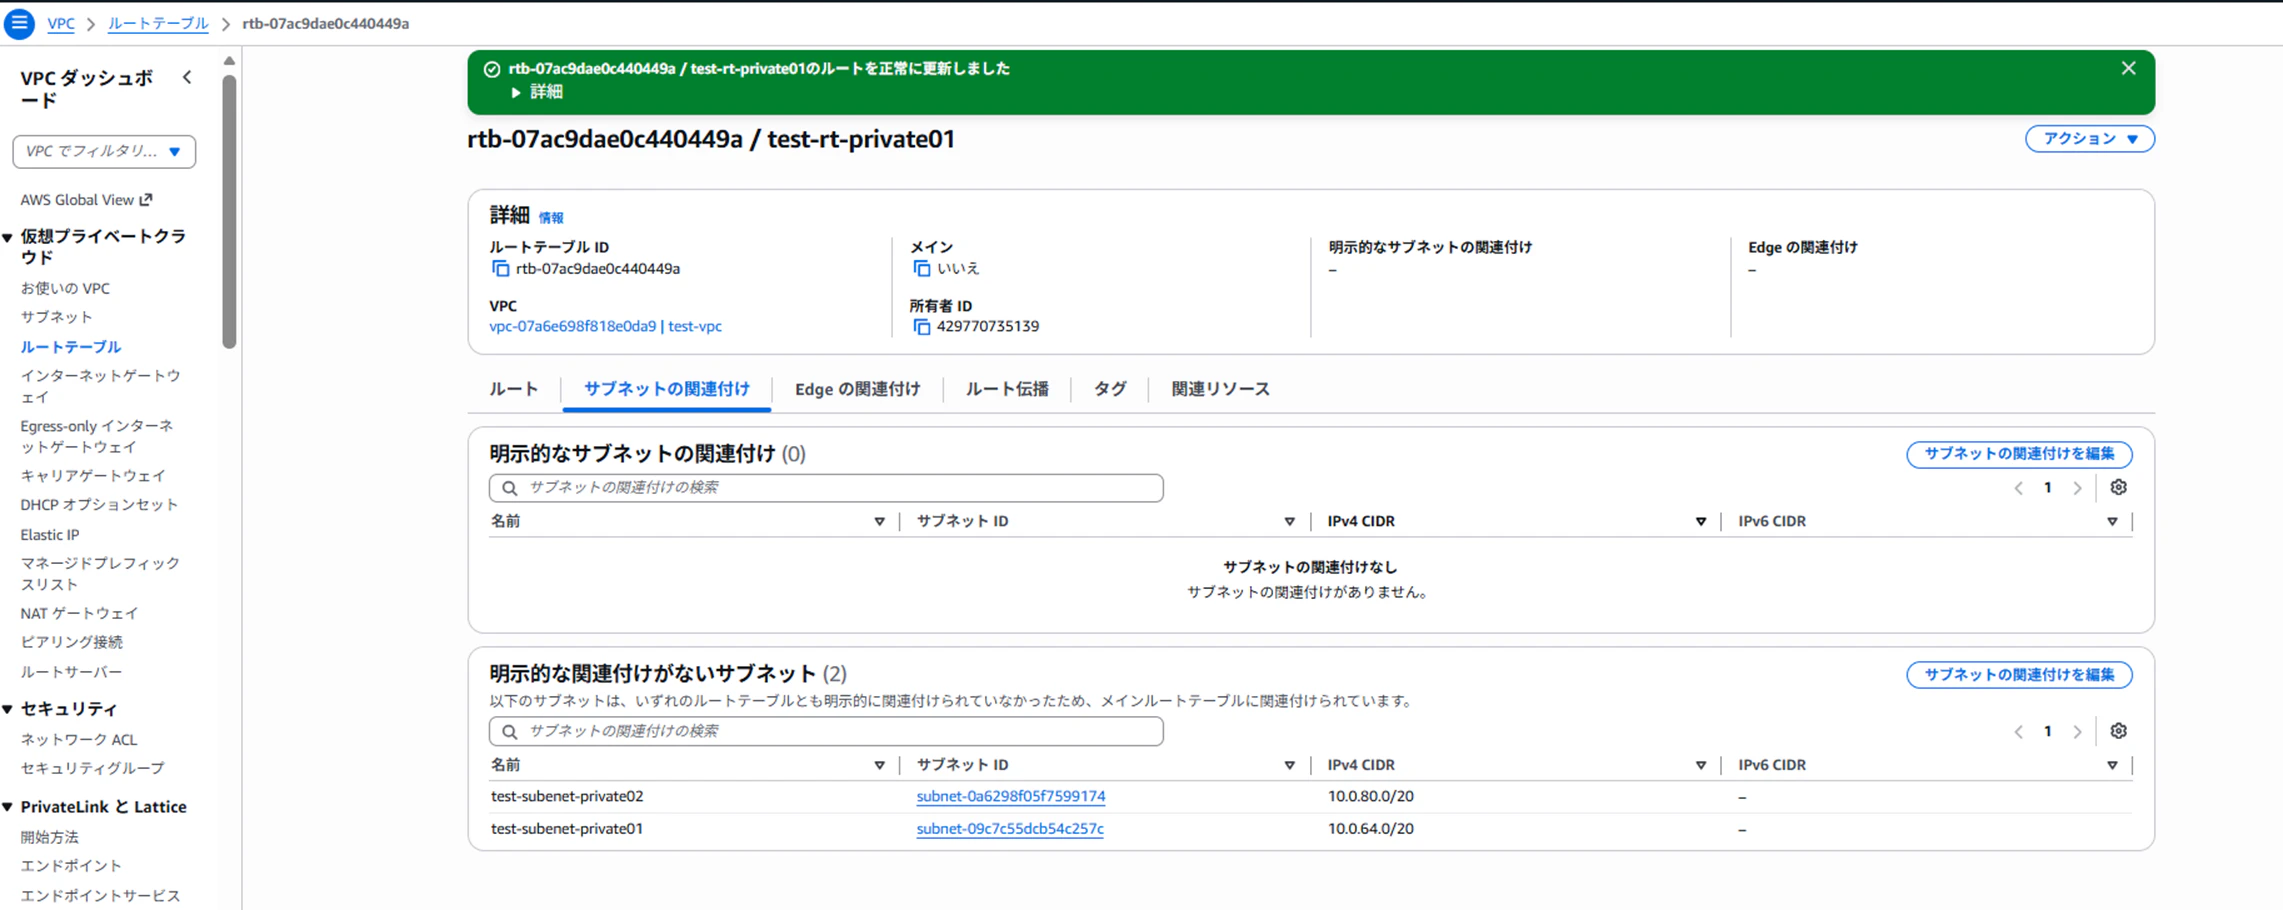The image size is (2283, 910).
Task: Open table settings gear for subnets without explicit associations
Action: 2118,732
